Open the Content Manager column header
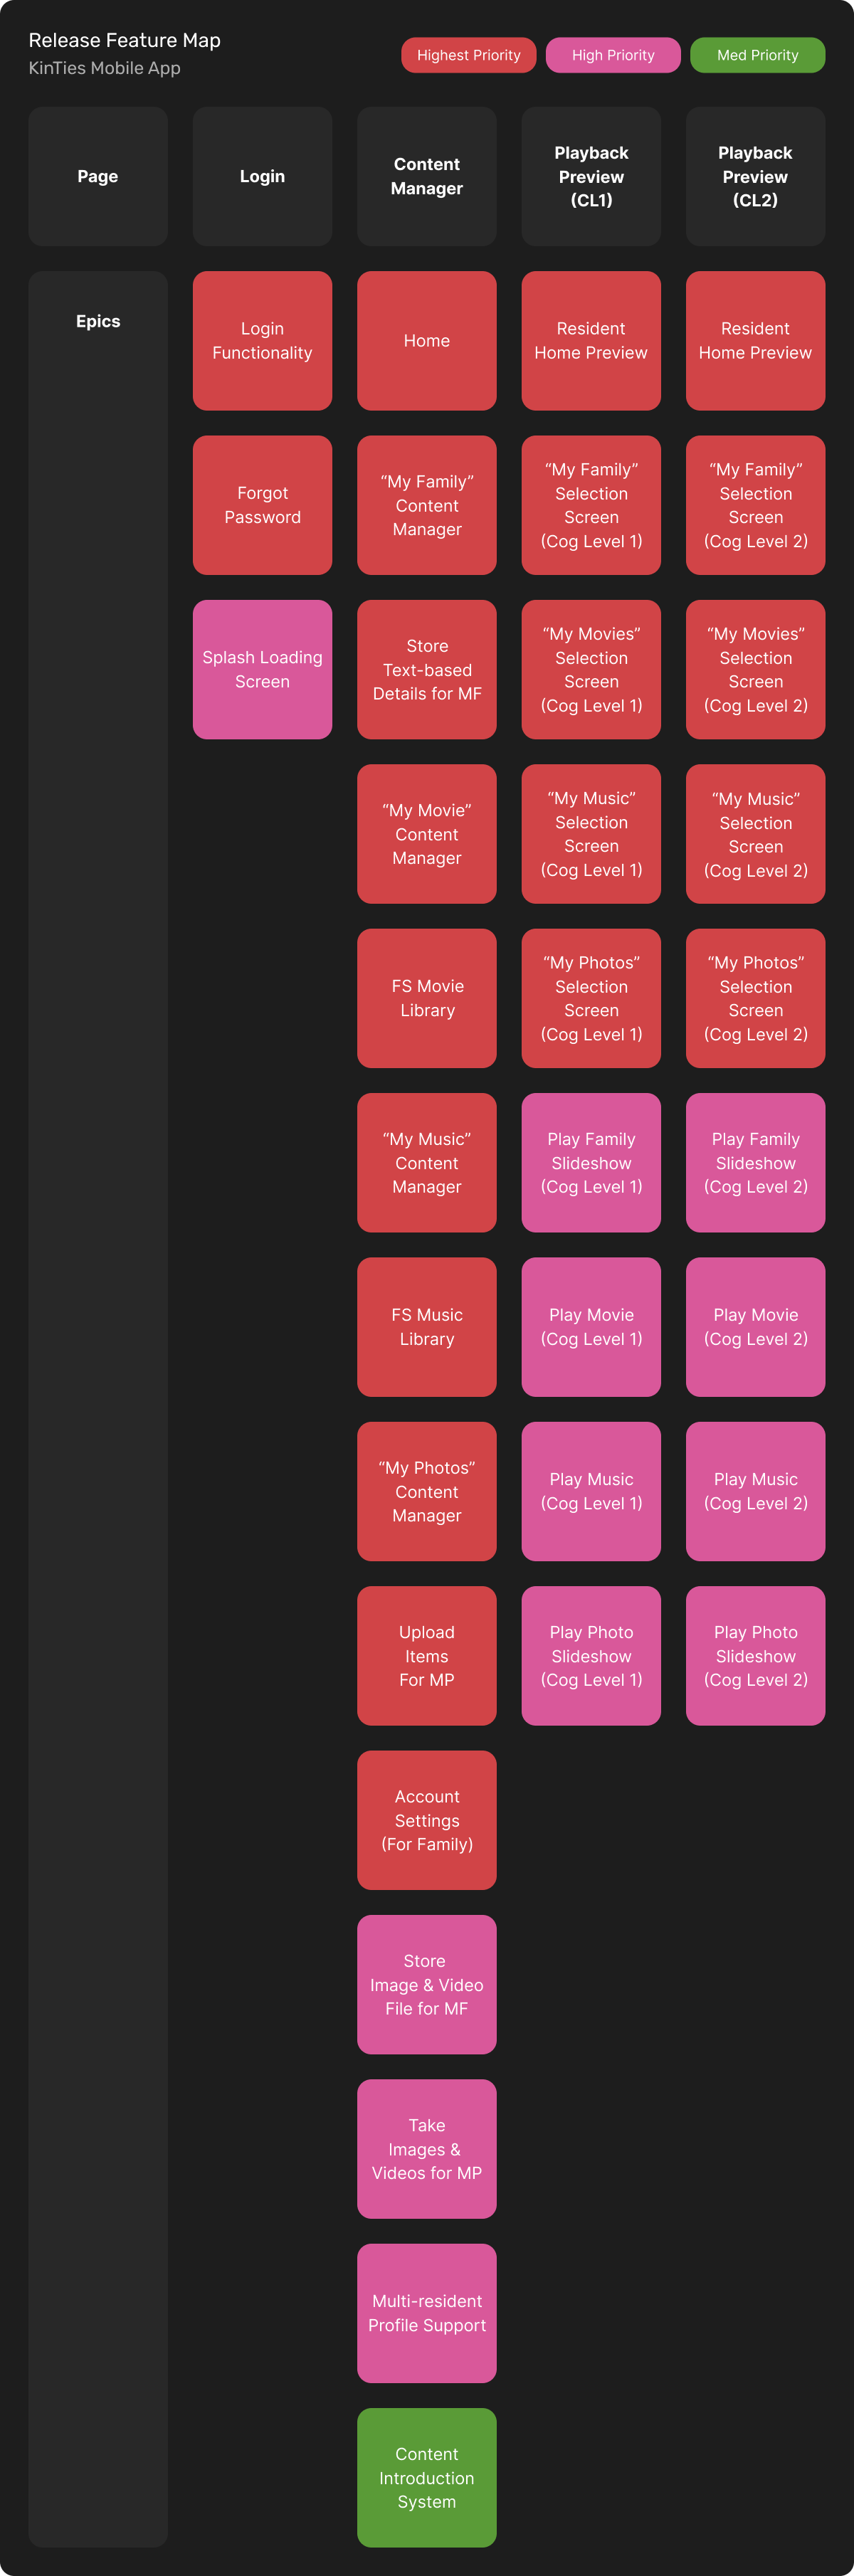This screenshot has width=854, height=2576. pos(427,176)
